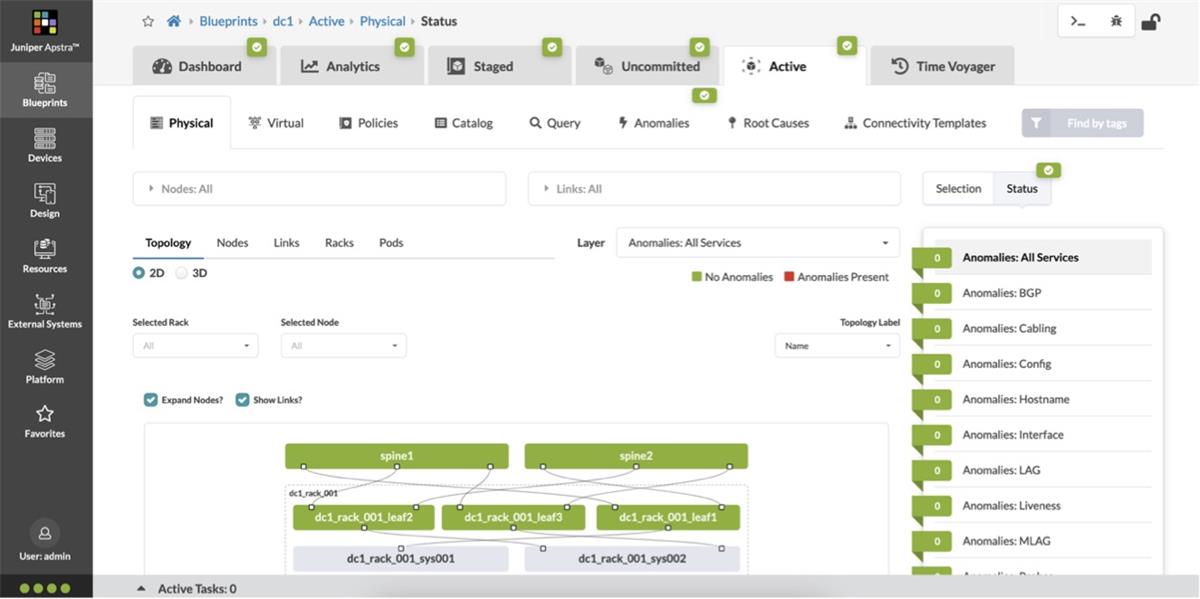Select Design from the left sidebar
The width and height of the screenshot is (1200, 599).
[44, 201]
